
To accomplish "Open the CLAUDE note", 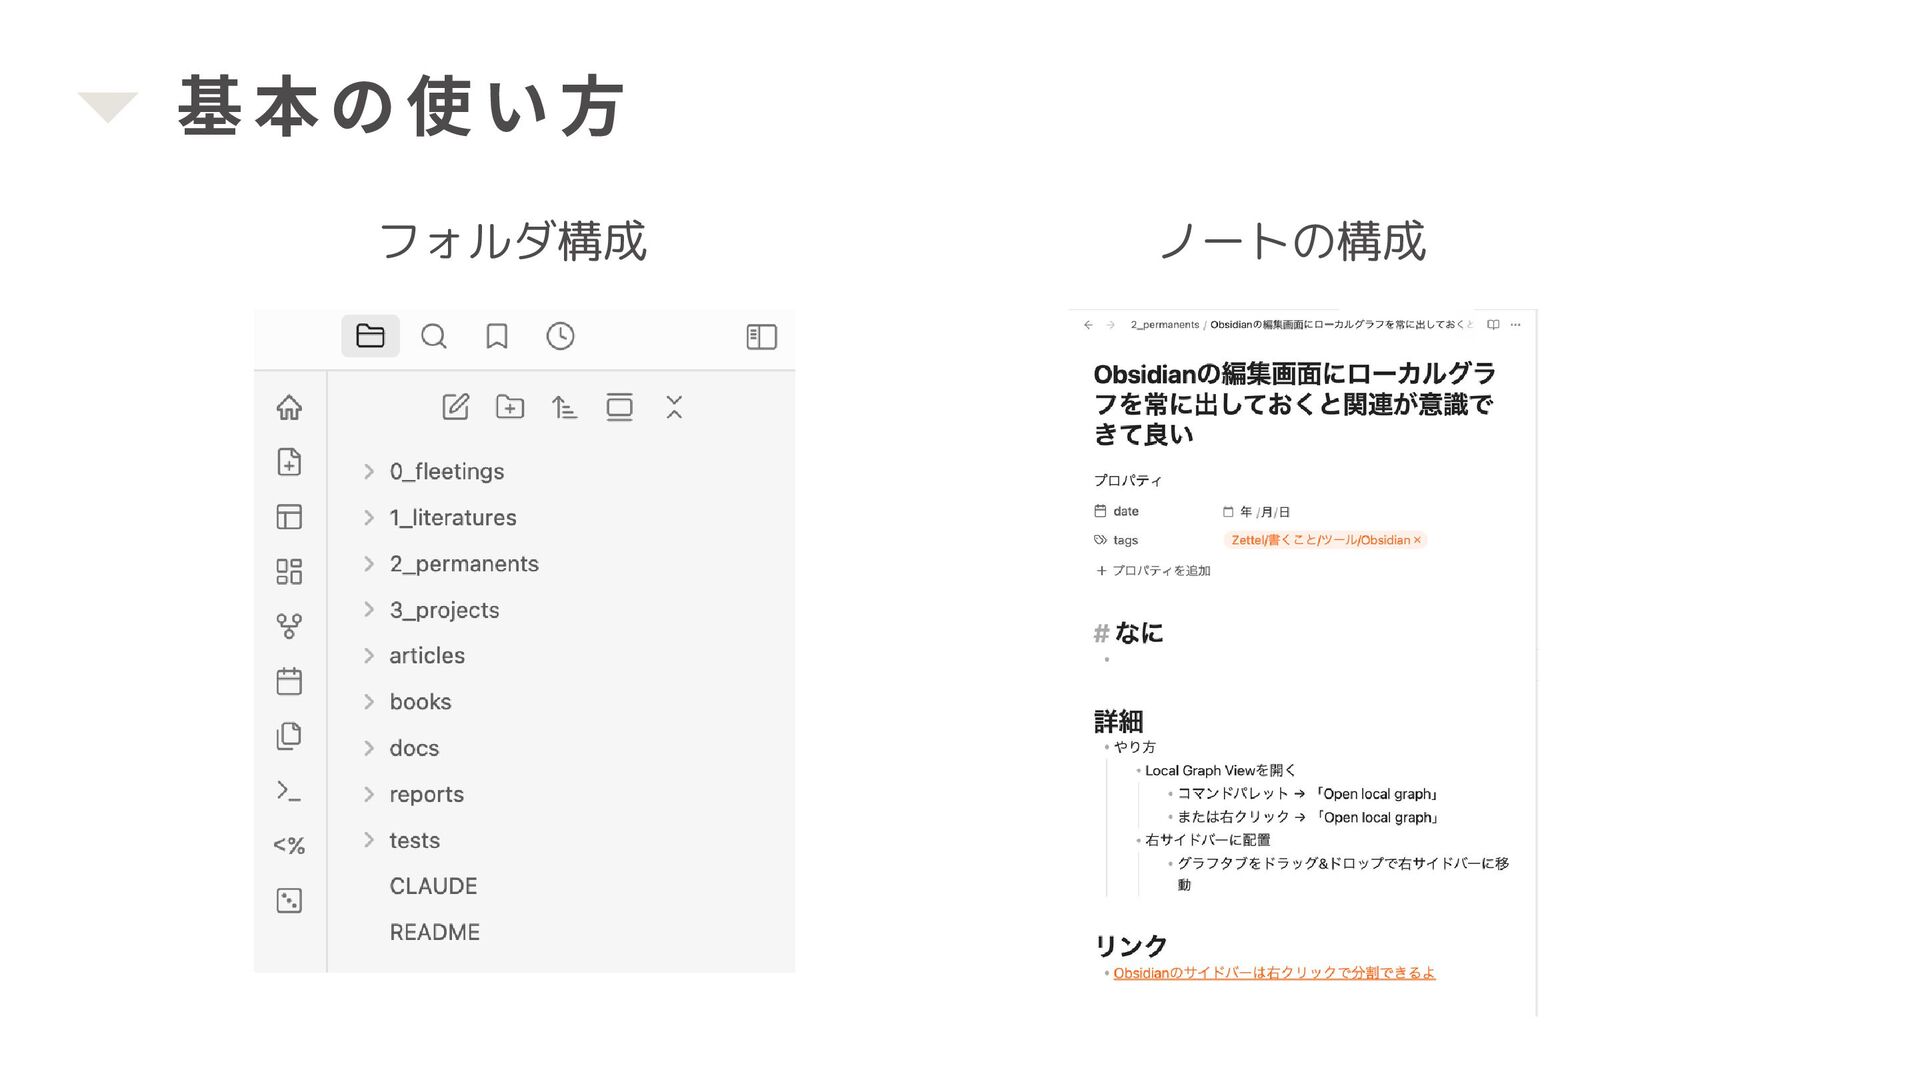I will click(x=433, y=887).
